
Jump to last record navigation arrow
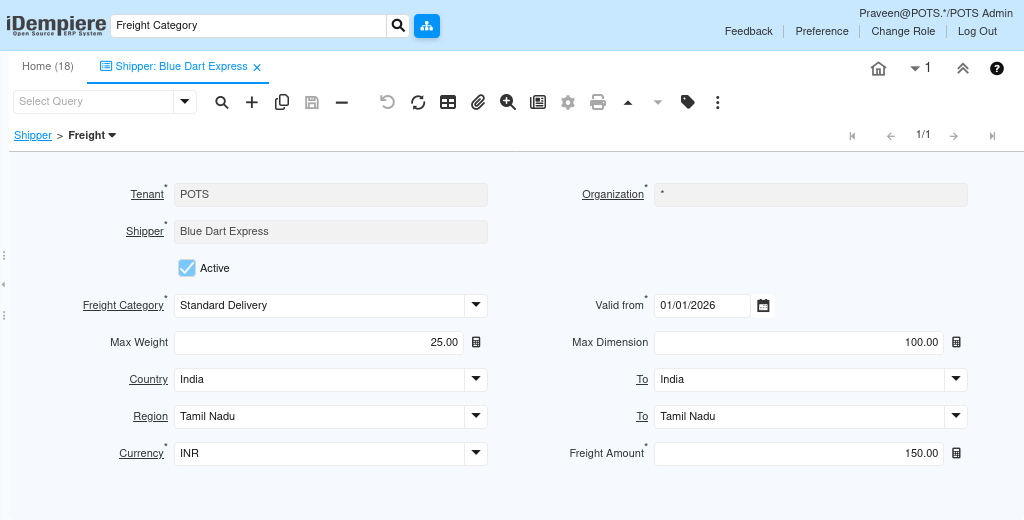point(993,136)
